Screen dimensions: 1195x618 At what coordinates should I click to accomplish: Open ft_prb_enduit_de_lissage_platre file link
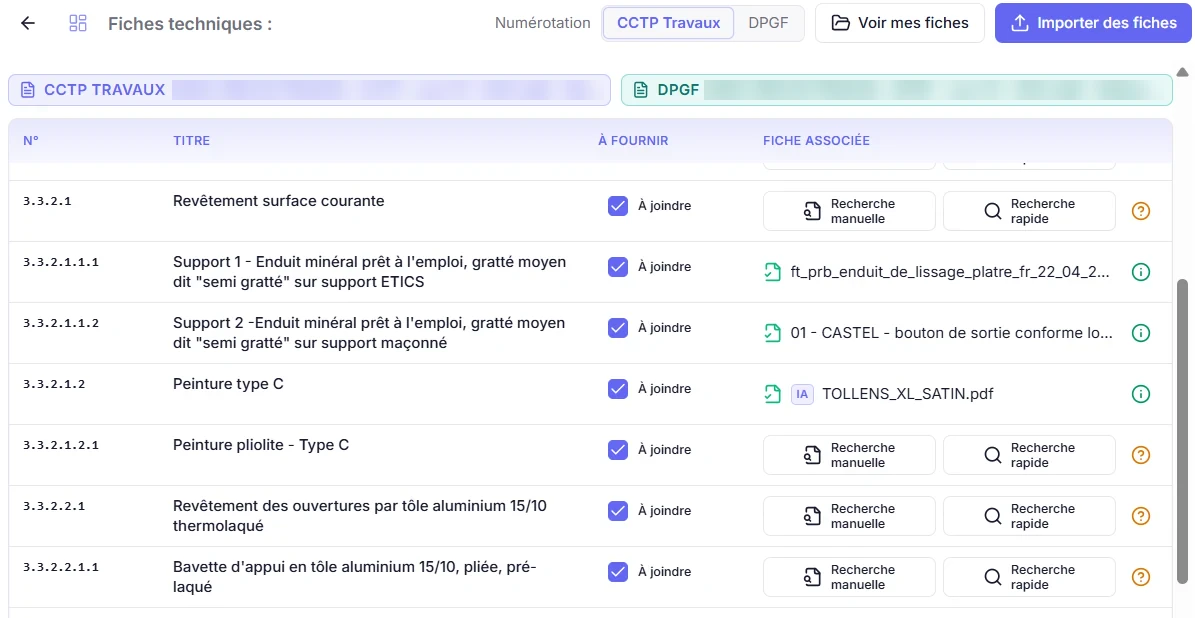pos(950,272)
